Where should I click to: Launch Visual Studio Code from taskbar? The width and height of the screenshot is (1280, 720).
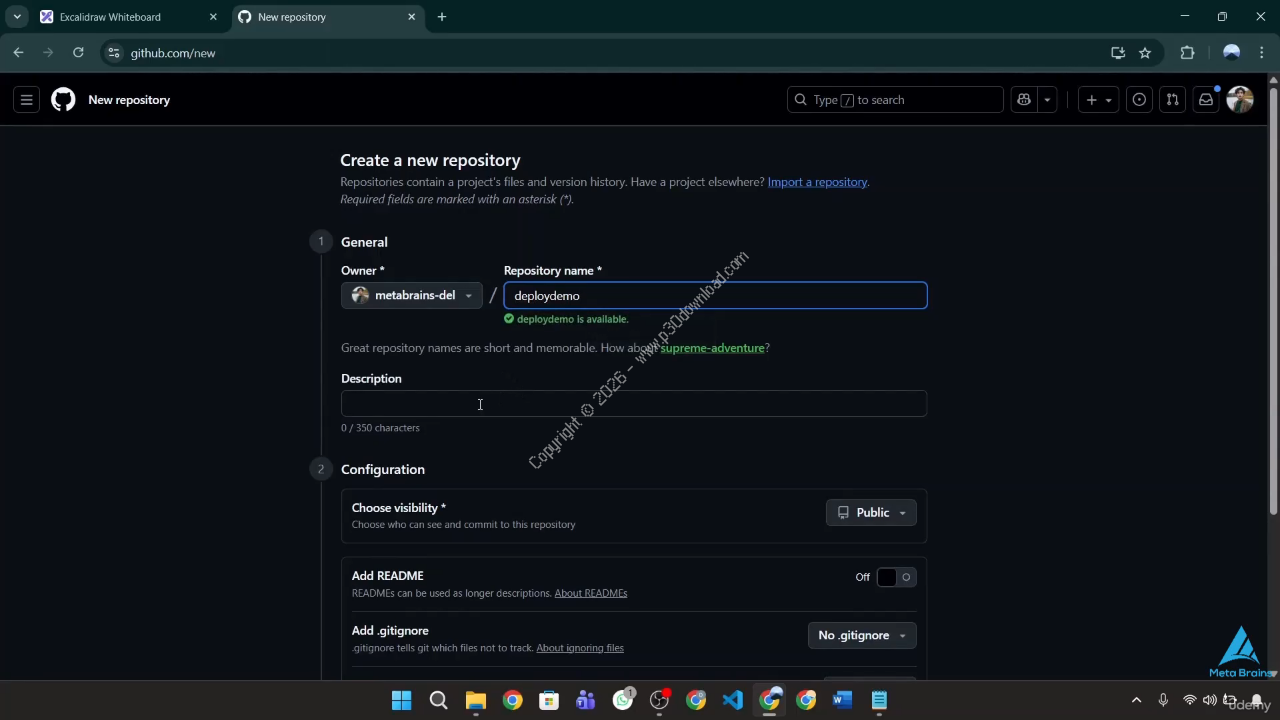click(x=733, y=700)
